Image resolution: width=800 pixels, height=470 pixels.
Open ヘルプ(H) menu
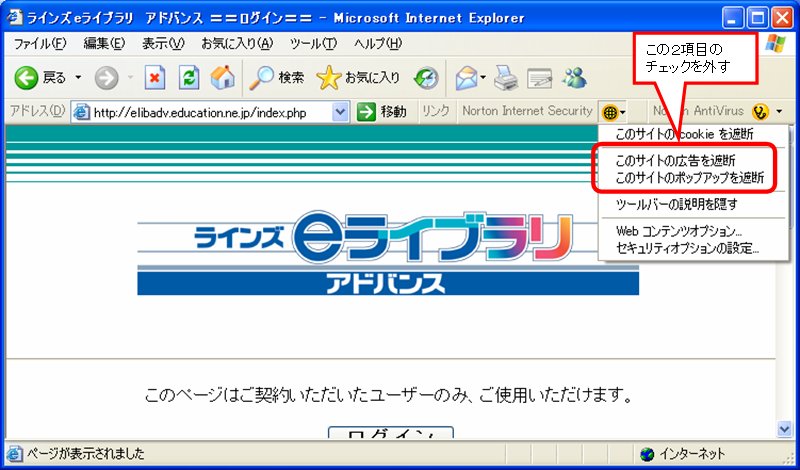point(378,44)
